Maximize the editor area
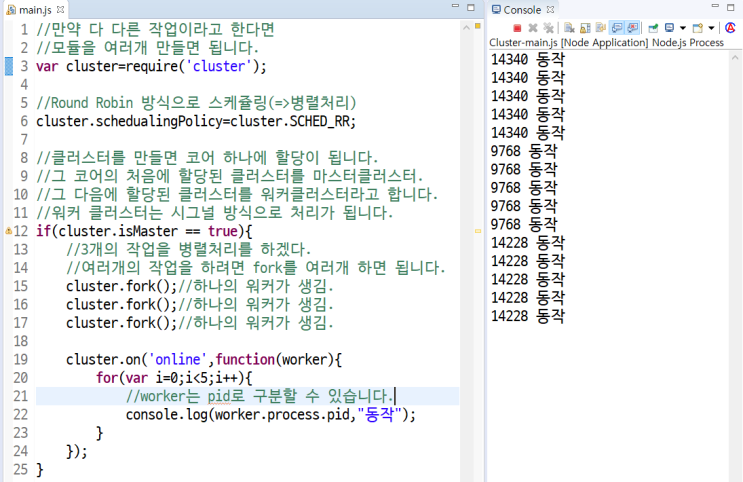The width and height of the screenshot is (743, 482). 471,7
